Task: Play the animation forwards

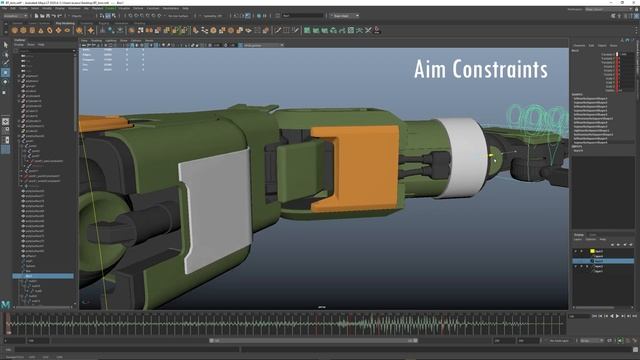Action: coord(617,316)
